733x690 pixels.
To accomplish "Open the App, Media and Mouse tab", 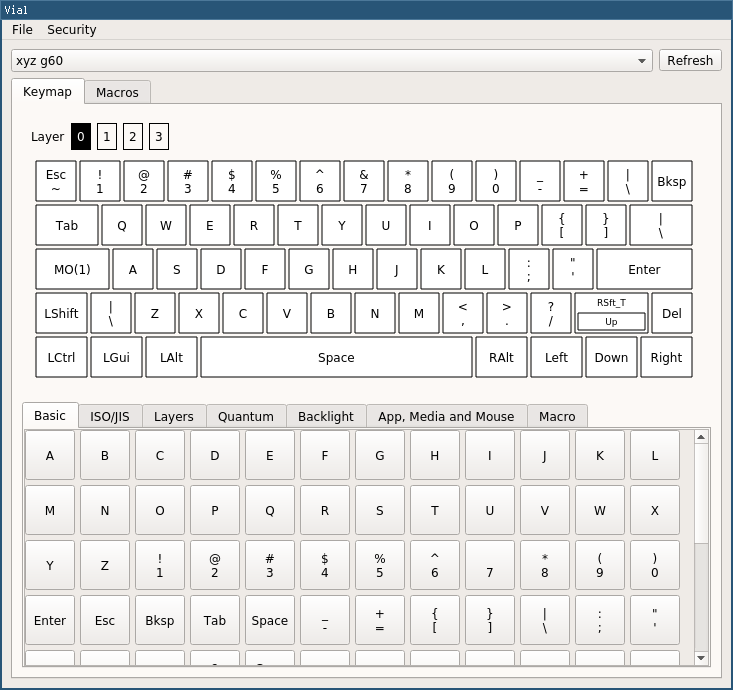I will coord(446,416).
